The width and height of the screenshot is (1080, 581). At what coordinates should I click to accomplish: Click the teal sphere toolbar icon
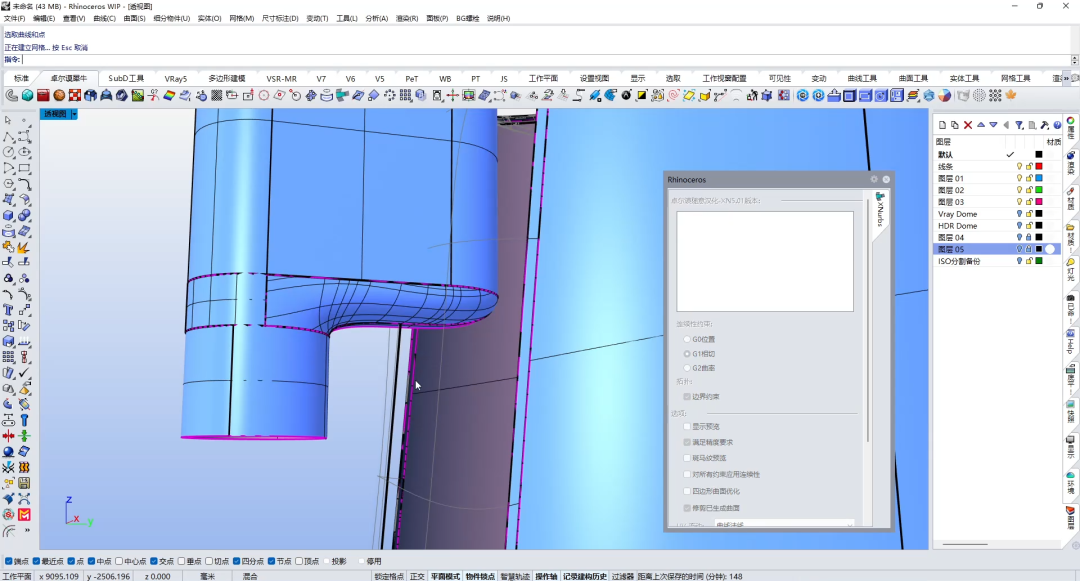[27, 96]
